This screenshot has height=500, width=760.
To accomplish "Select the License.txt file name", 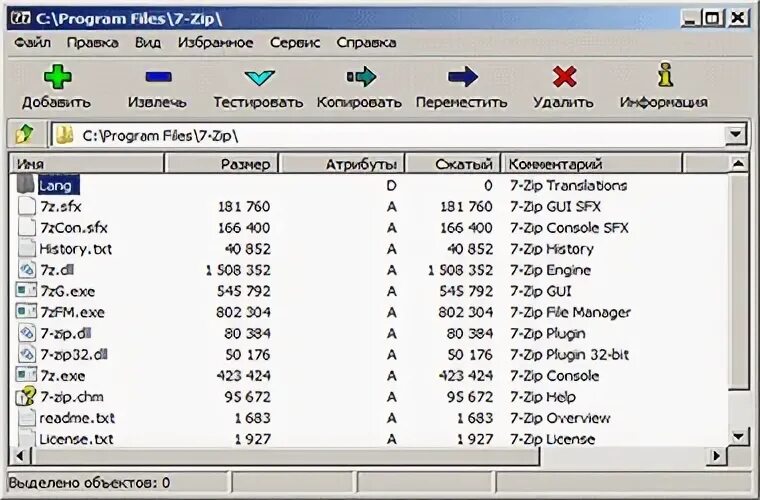I will tap(76, 439).
